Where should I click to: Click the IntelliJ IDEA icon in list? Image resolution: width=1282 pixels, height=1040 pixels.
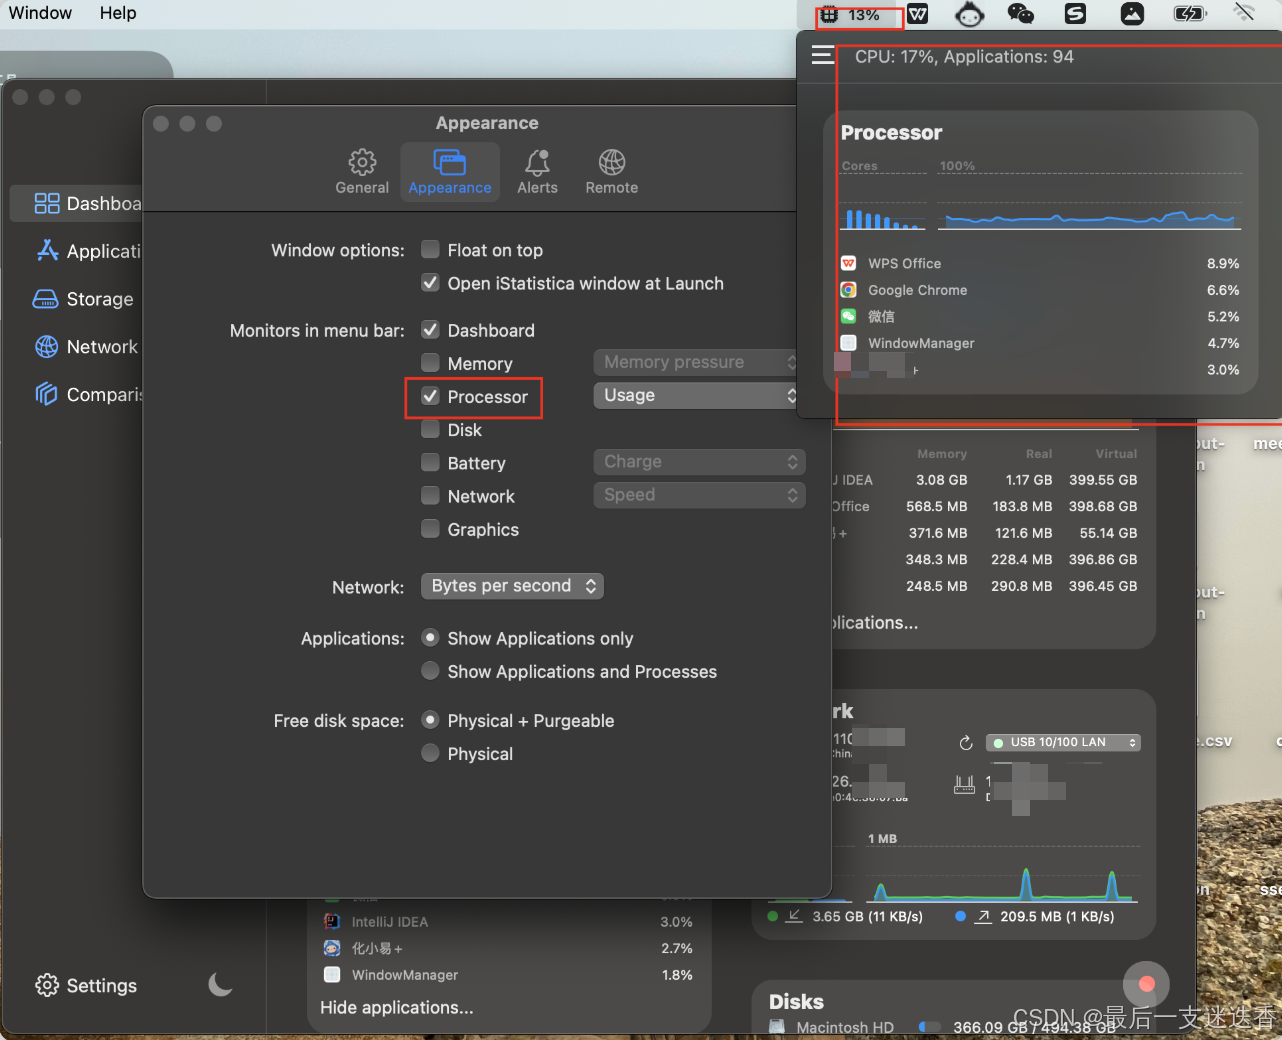pyautogui.click(x=332, y=922)
